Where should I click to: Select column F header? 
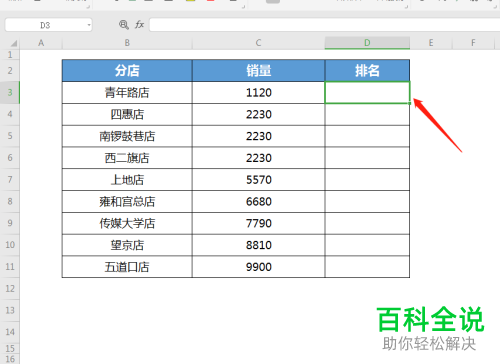pyautogui.click(x=473, y=43)
